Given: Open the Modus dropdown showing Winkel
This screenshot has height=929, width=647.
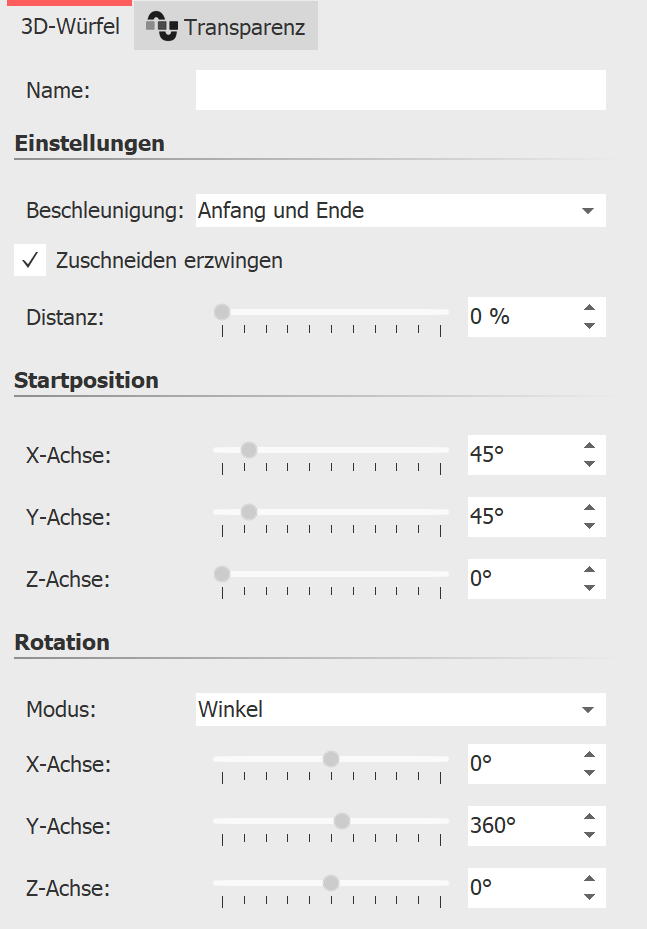Looking at the screenshot, I should pos(400,709).
